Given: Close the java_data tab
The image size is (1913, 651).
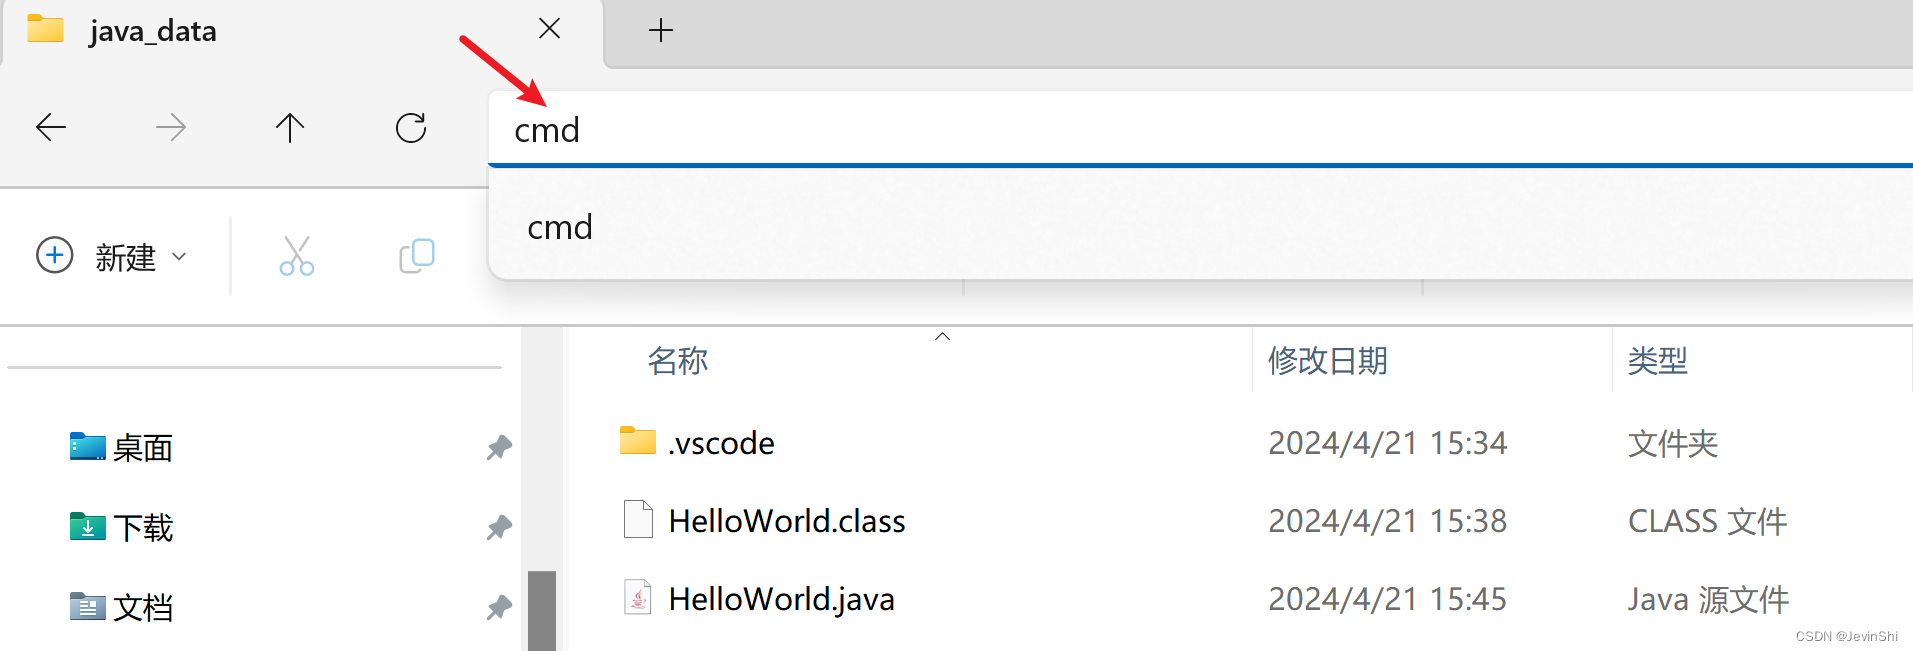Looking at the screenshot, I should pos(549,28).
